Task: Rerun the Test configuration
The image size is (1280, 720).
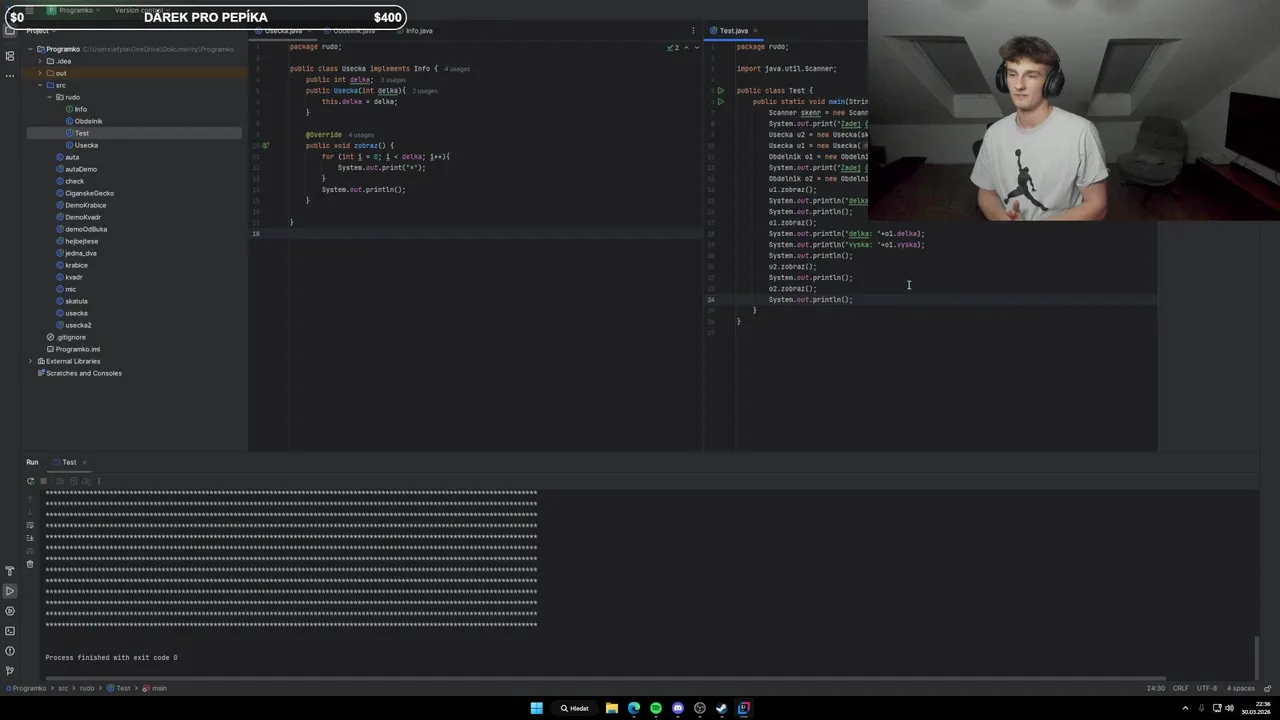Action: (x=30, y=481)
